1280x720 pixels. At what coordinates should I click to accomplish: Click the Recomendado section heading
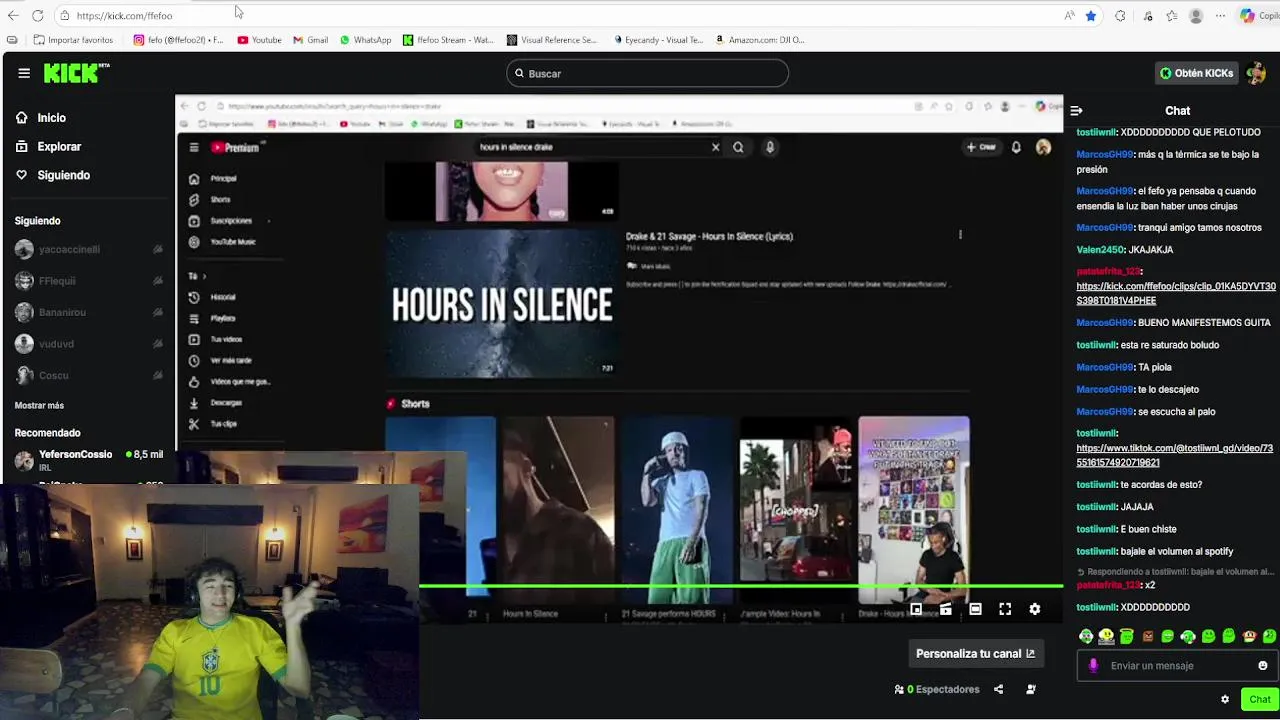pyautogui.click(x=47, y=433)
